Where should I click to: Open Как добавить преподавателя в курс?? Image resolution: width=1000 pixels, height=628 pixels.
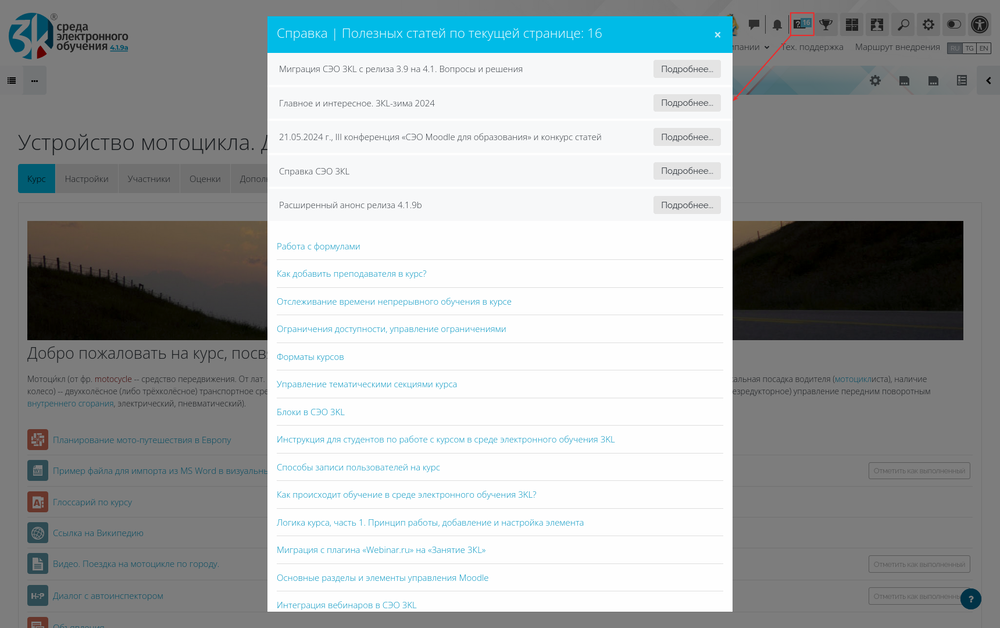(351, 274)
